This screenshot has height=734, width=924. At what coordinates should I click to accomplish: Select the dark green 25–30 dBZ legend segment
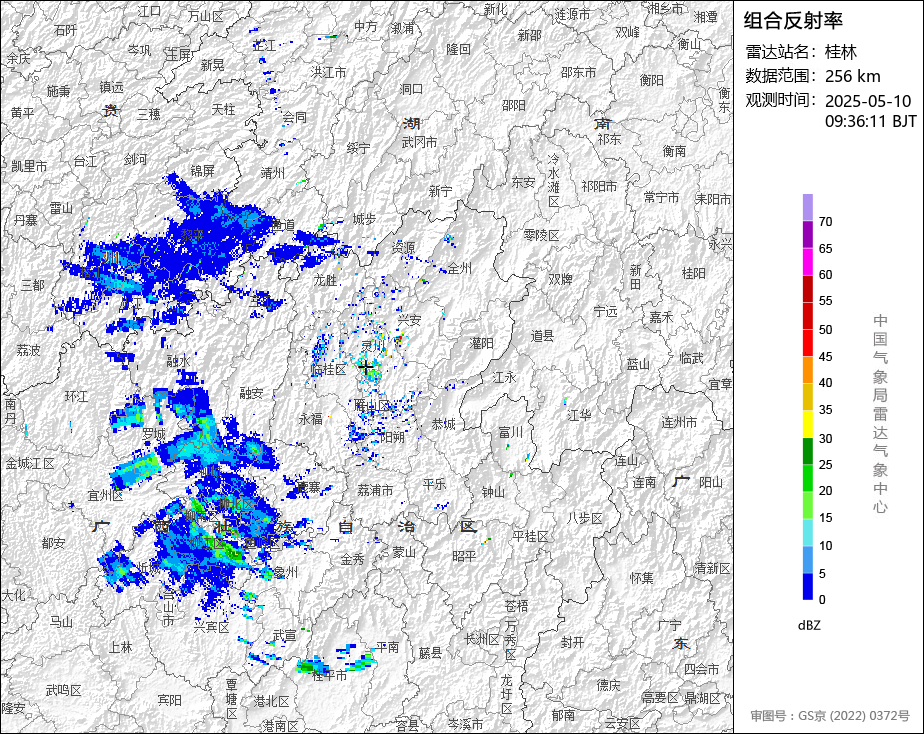click(x=807, y=451)
